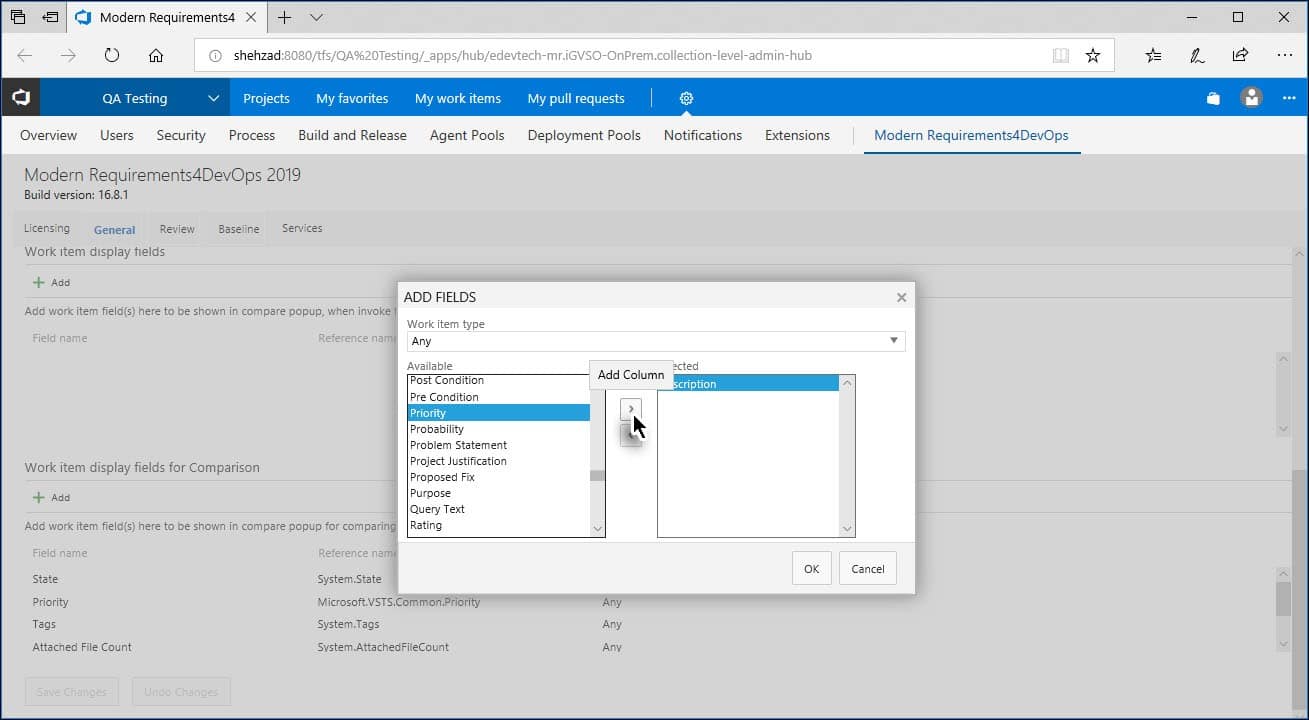Click the add column arrow button
This screenshot has height=720, width=1309.
[631, 409]
